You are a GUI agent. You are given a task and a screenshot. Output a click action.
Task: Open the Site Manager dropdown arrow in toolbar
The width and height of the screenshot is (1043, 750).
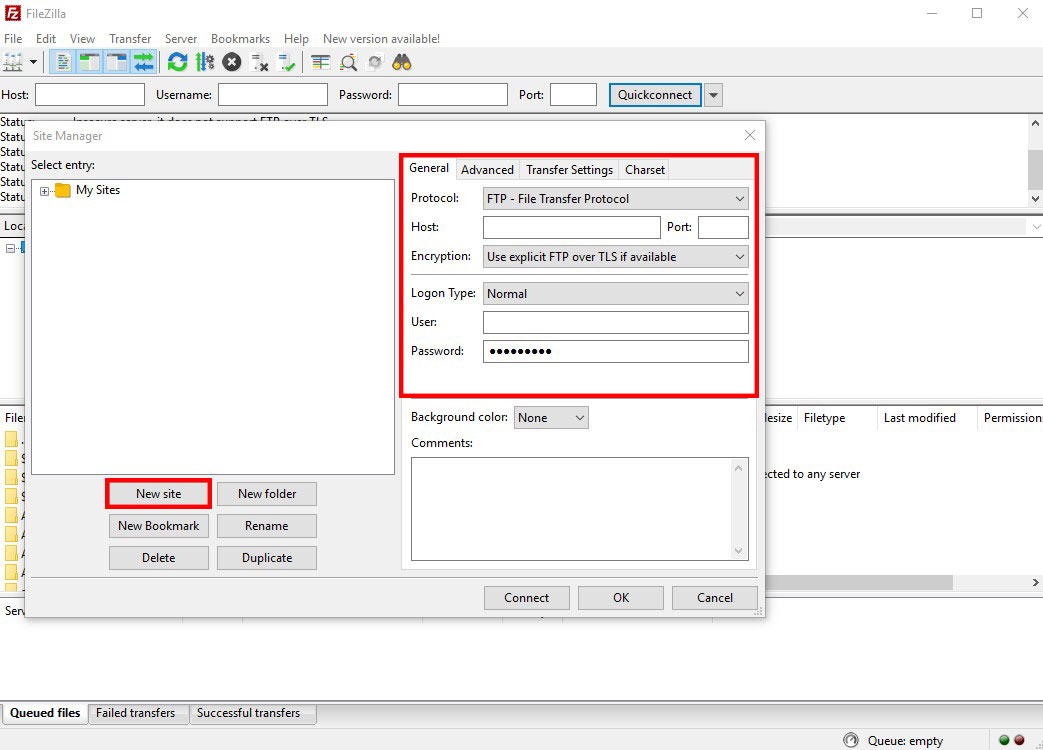coord(33,62)
